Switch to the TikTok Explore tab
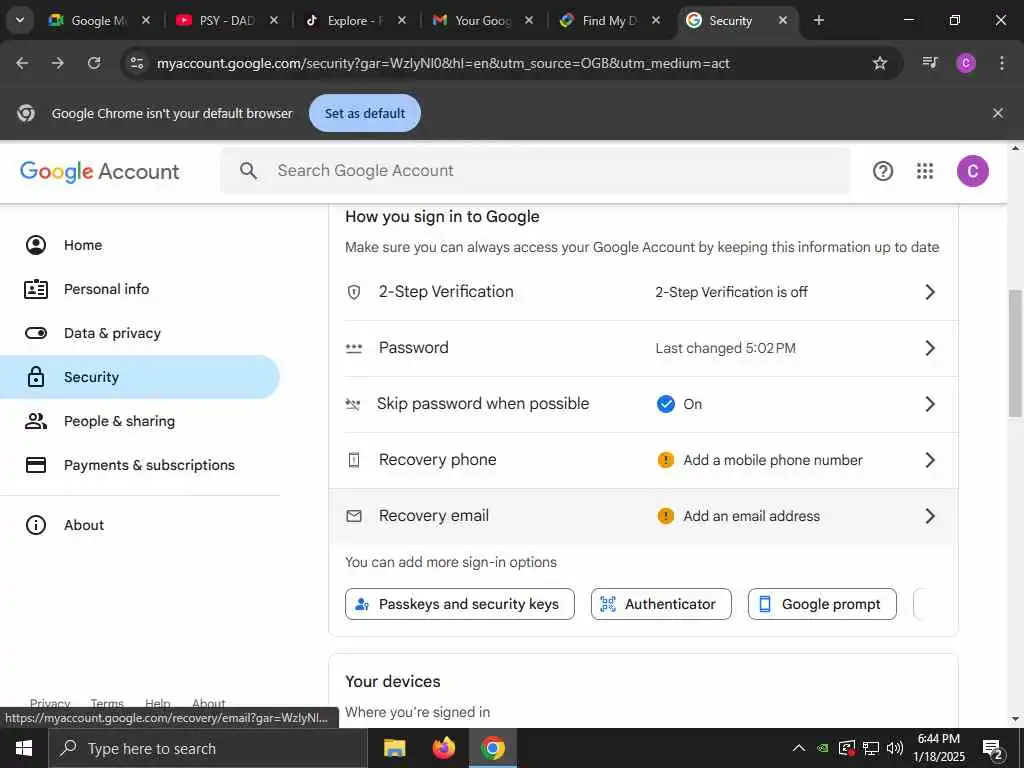1024x768 pixels. 355,21
